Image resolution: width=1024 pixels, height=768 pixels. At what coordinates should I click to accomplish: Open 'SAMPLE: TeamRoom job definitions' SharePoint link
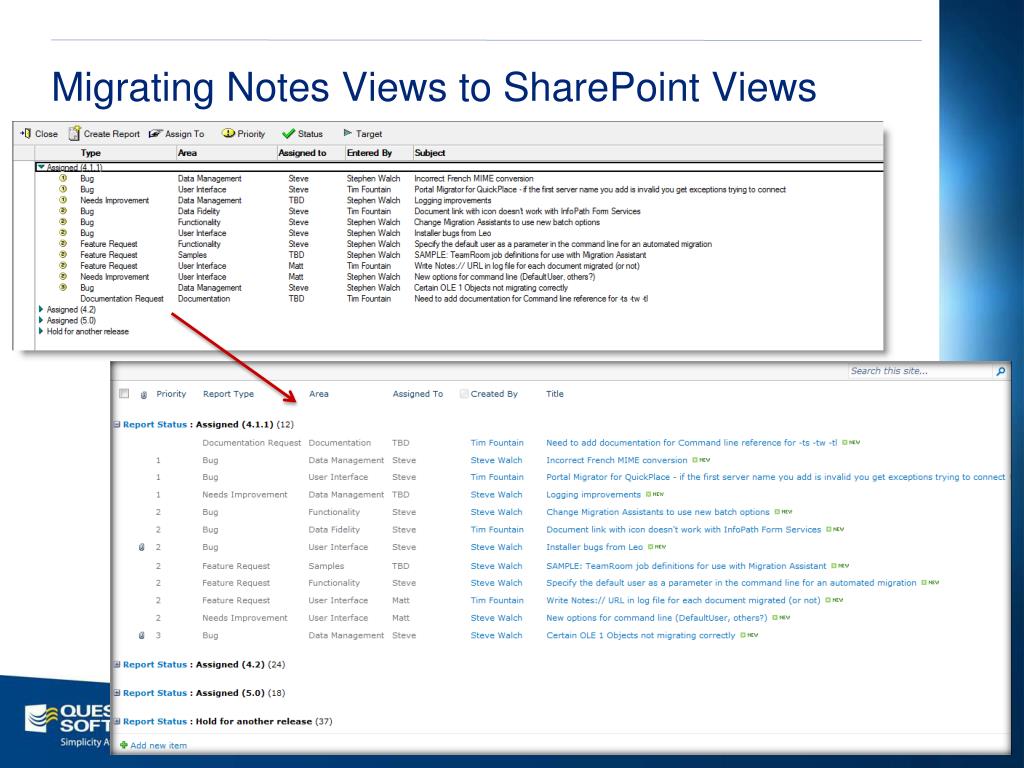pyautogui.click(x=686, y=566)
